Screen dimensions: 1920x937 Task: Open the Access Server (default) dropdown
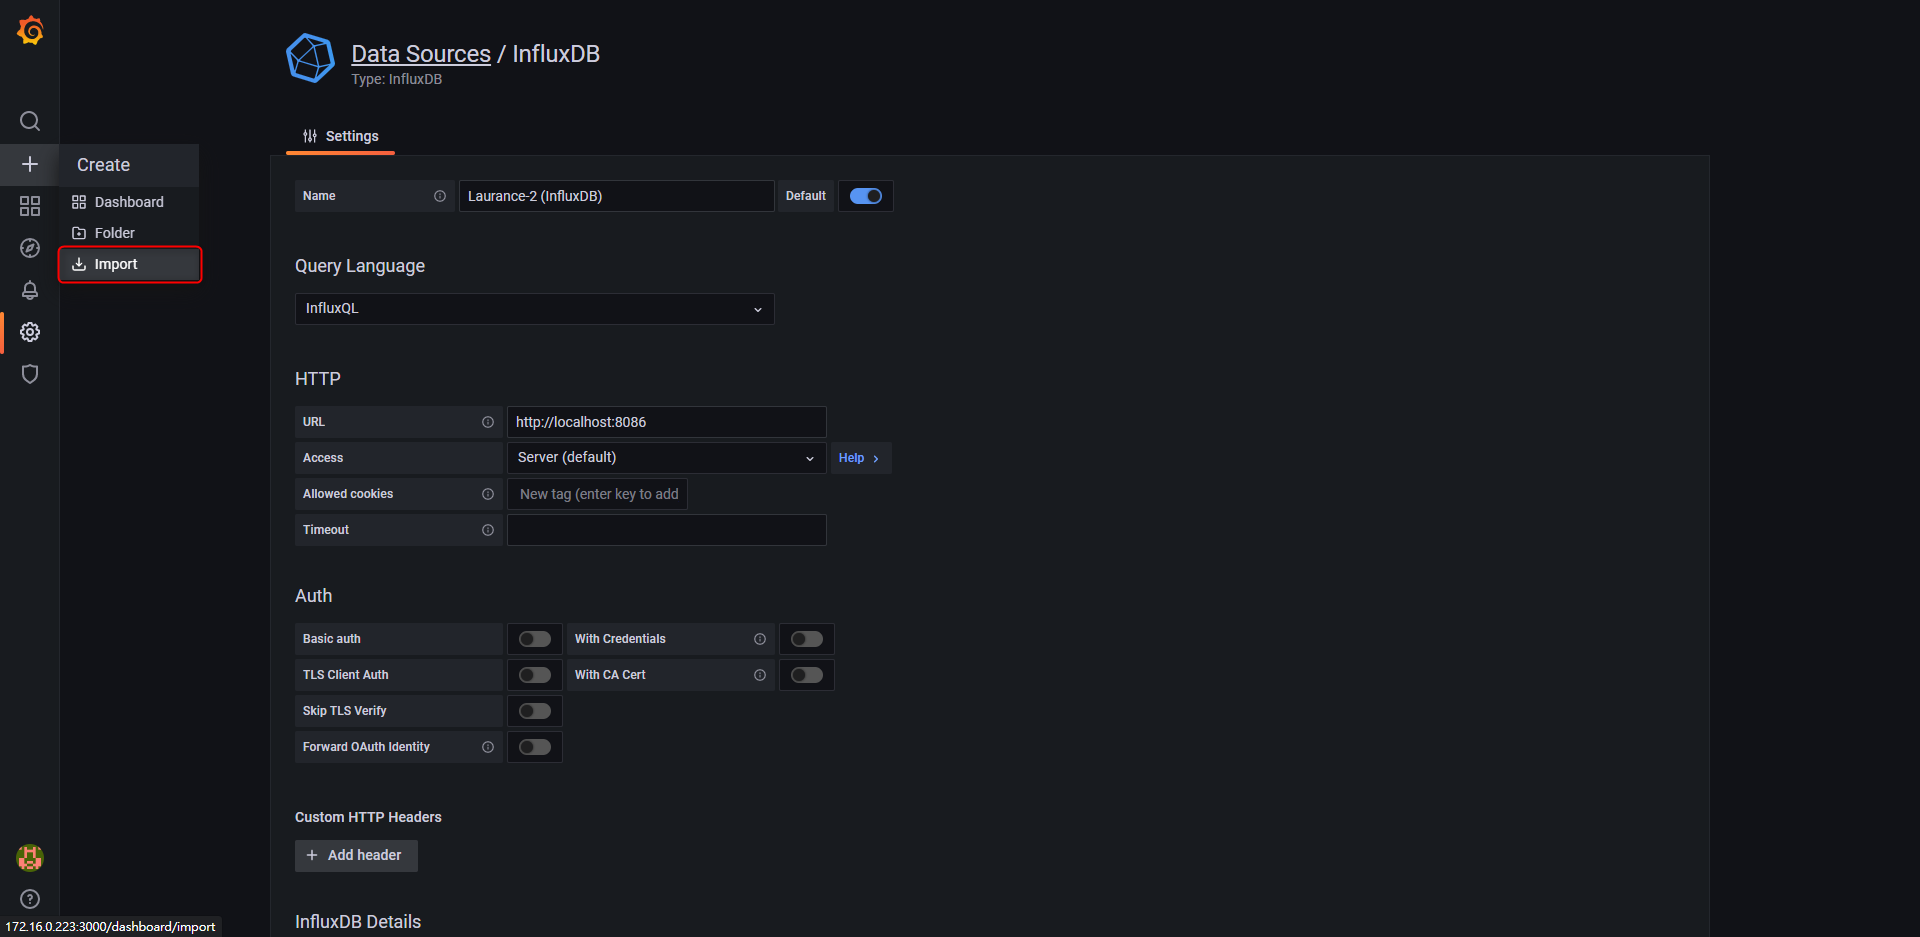tap(666, 458)
